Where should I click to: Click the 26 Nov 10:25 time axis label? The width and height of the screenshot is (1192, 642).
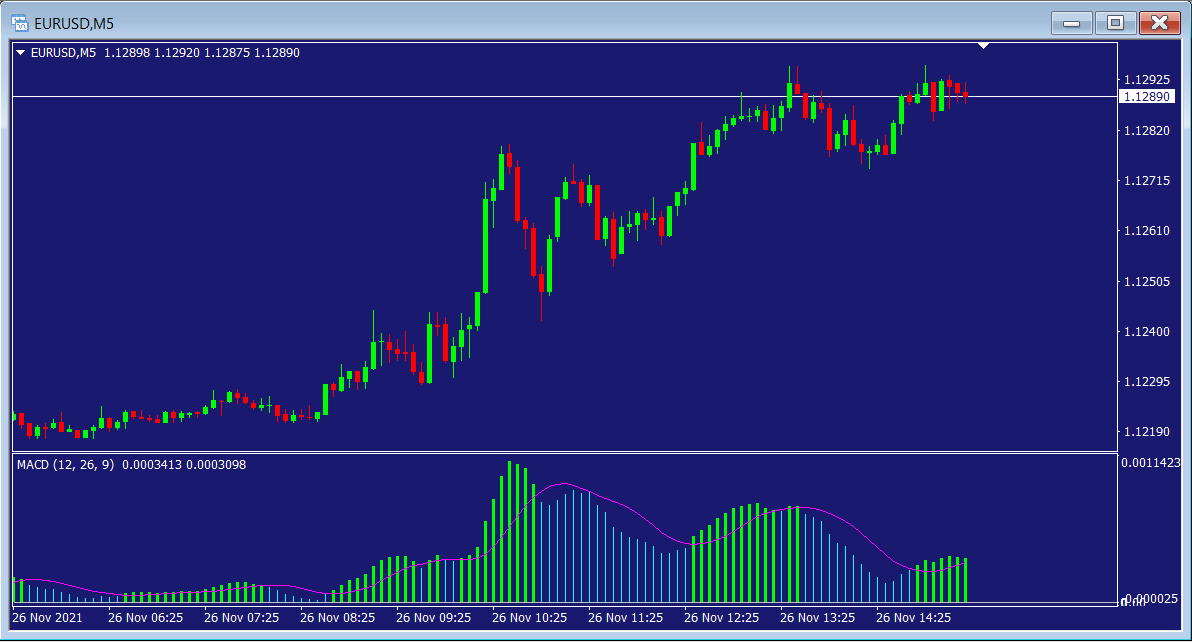click(x=529, y=618)
